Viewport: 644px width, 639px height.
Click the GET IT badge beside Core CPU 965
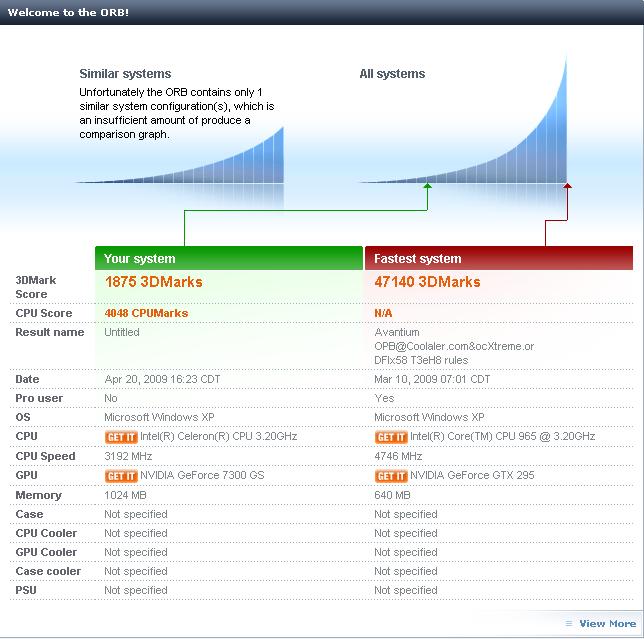pos(391,437)
